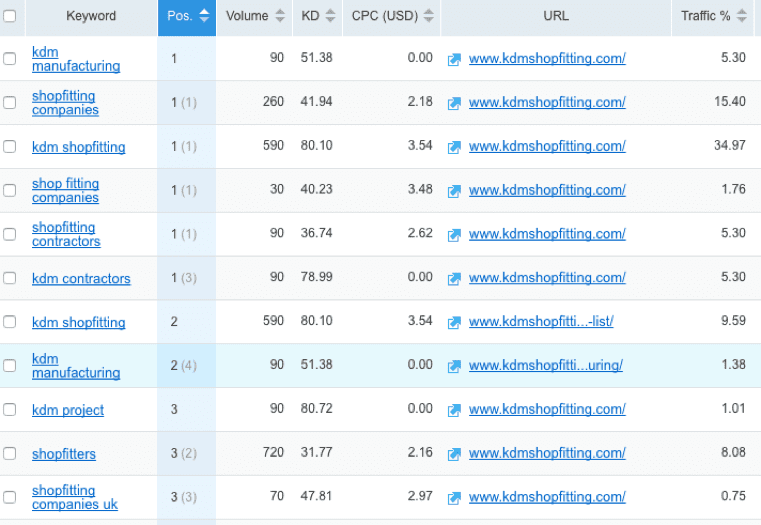Select CPC value 2.97
The height and width of the screenshot is (525, 761).
tap(420, 496)
